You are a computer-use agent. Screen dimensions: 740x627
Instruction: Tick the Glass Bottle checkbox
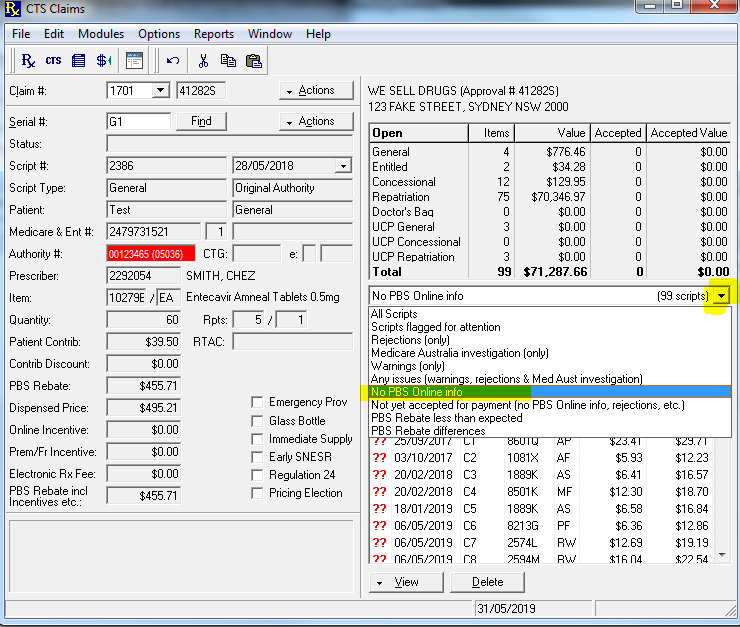(258, 421)
